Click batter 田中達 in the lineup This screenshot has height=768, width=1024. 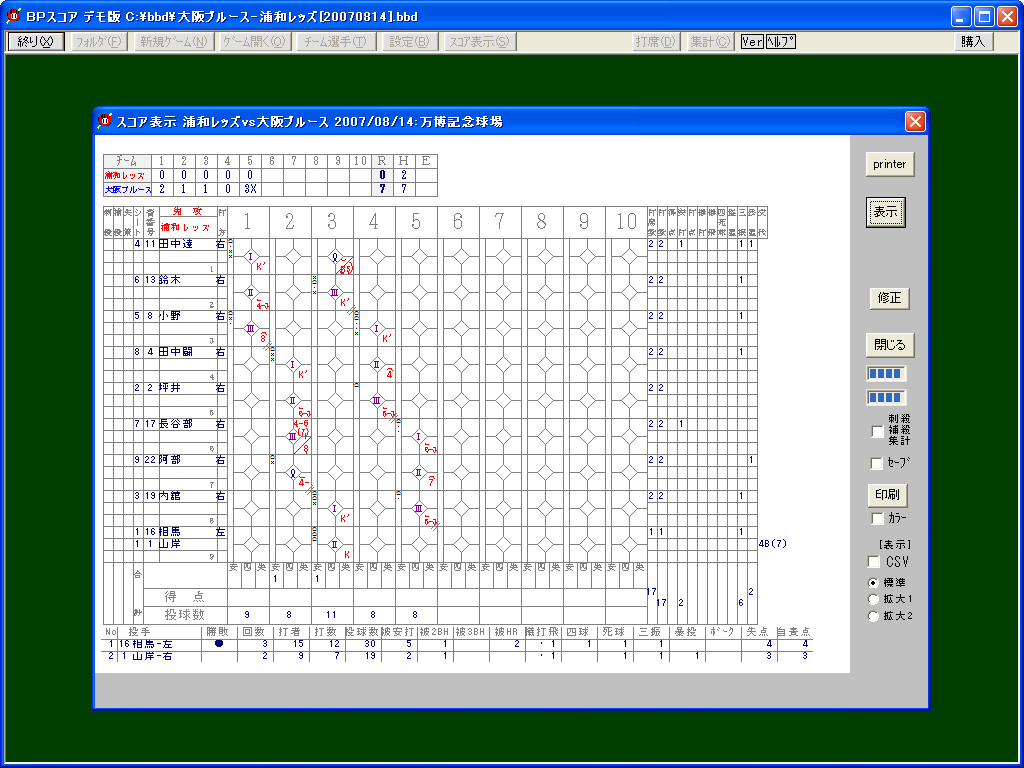coord(176,244)
